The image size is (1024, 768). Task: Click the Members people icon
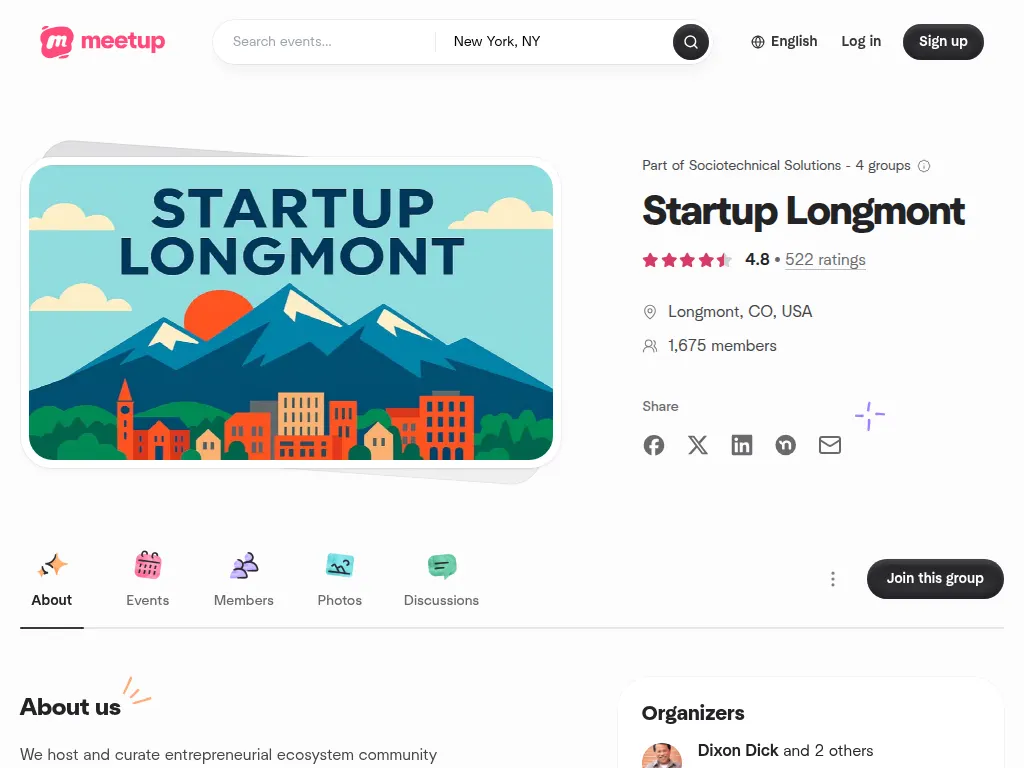244,566
